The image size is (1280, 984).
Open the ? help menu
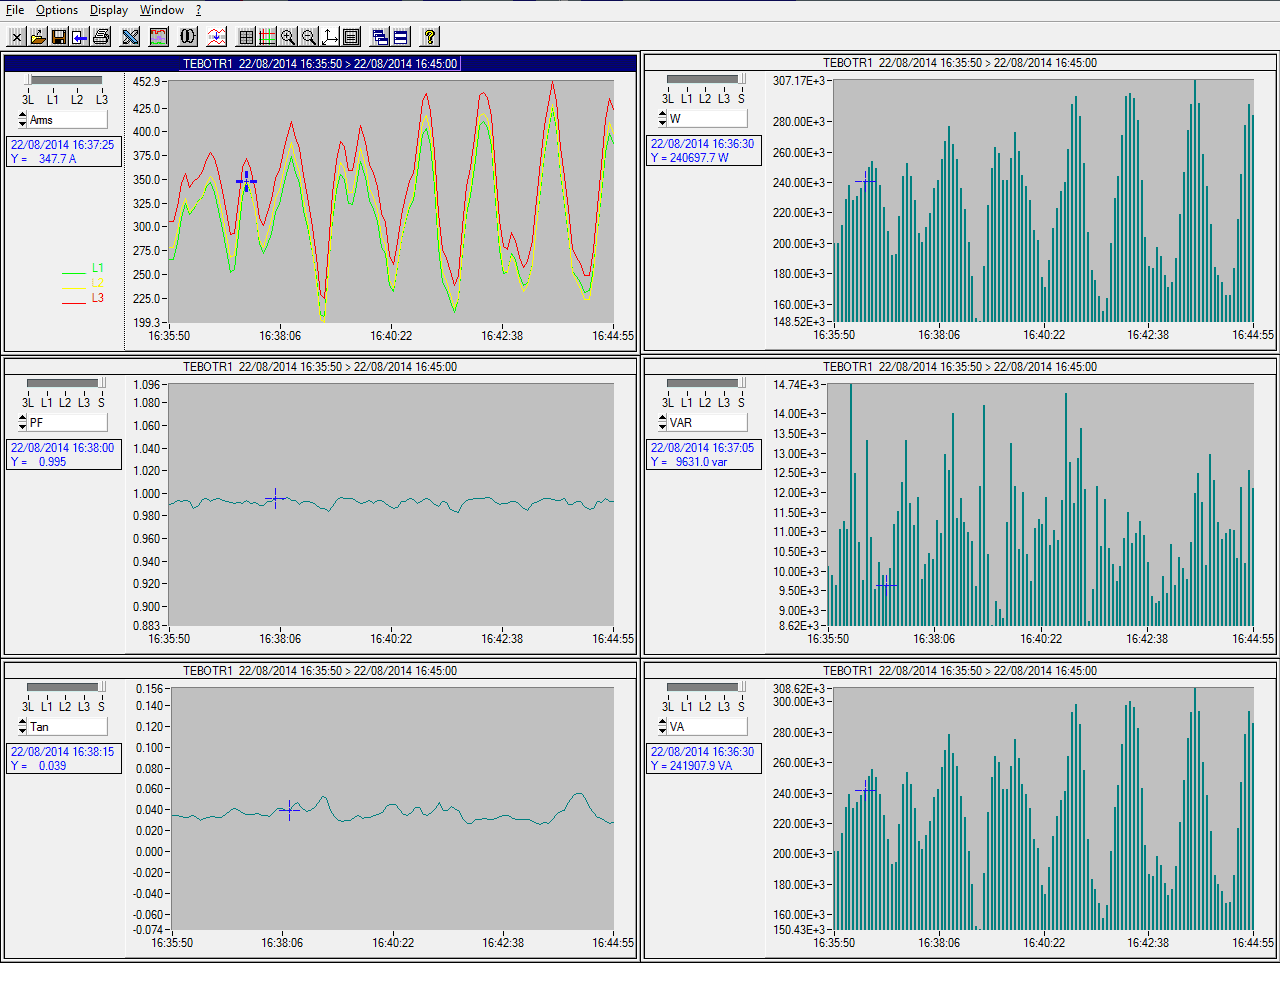[198, 10]
